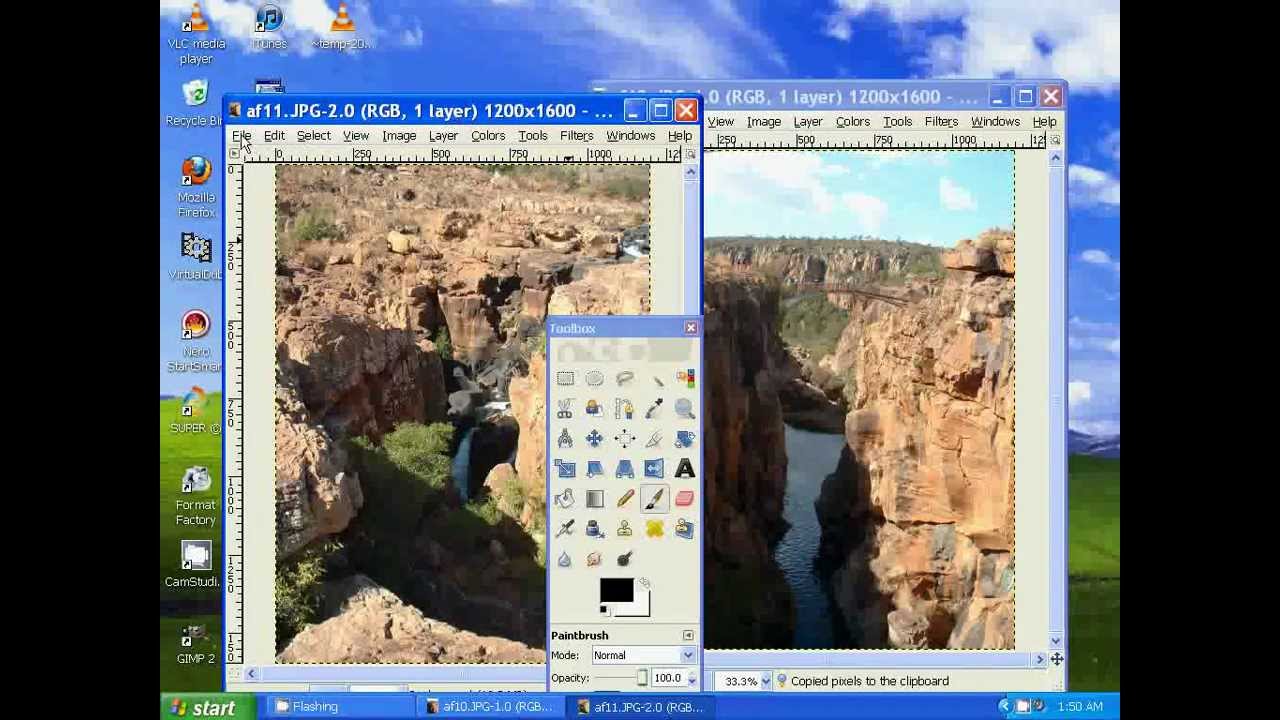Screen dimensions: 1280x720
Task: Open the Windows menu in af10 window
Action: 995,122
